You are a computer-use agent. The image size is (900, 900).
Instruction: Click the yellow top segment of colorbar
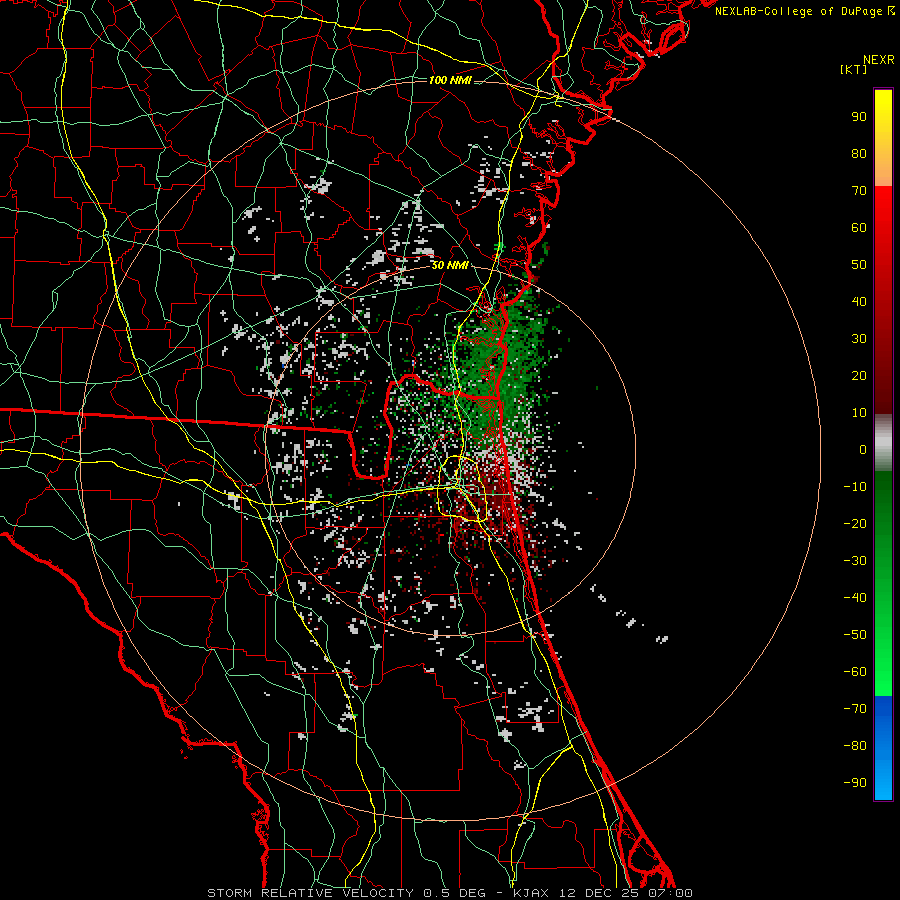pyautogui.click(x=883, y=138)
